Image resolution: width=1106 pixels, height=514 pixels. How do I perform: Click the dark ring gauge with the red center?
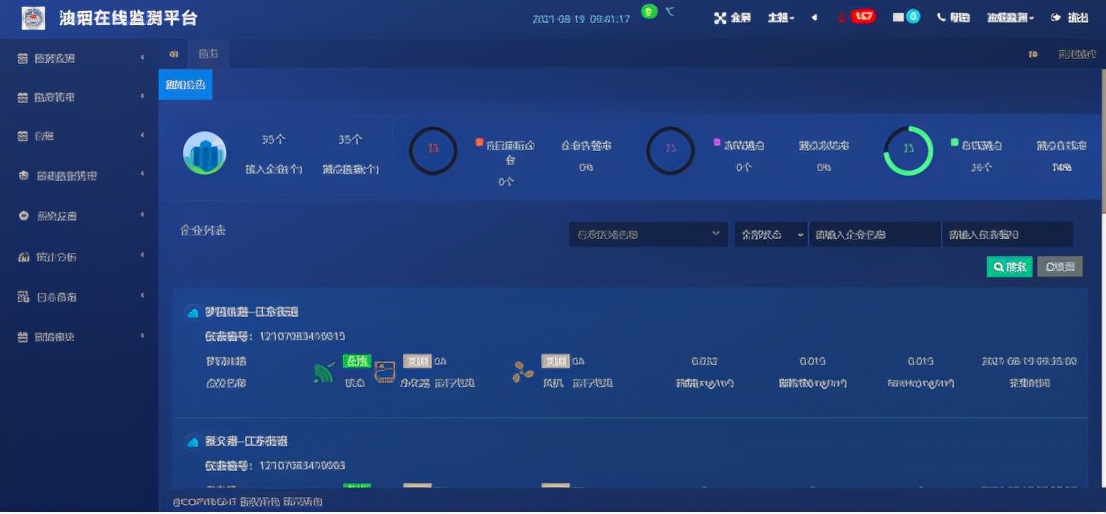(x=433, y=150)
